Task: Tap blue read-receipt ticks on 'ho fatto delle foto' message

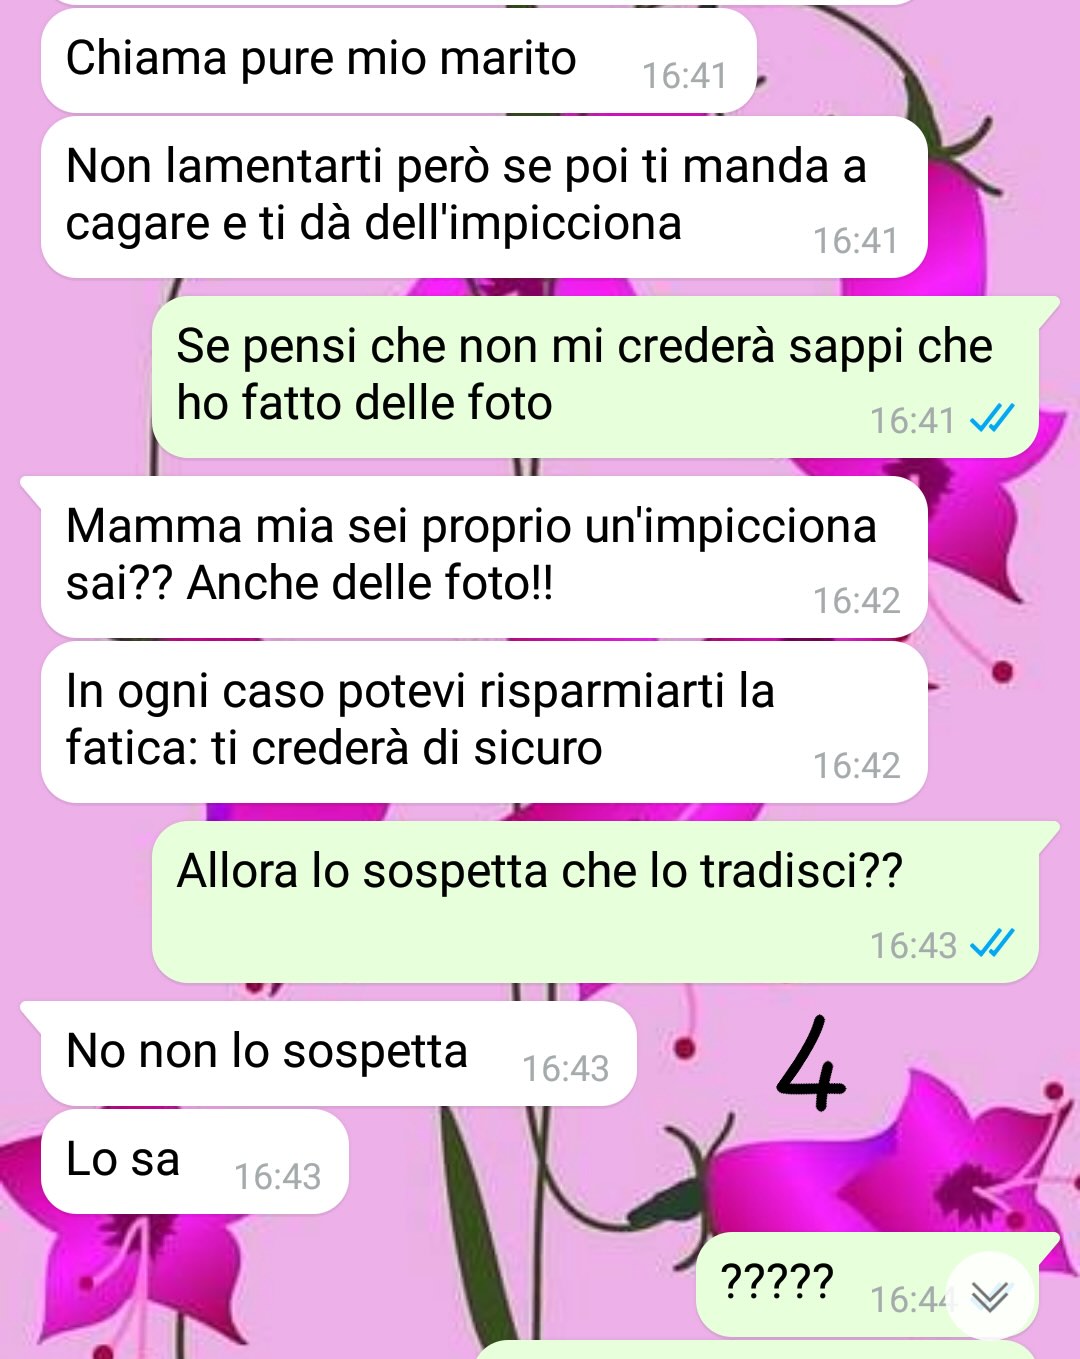Action: (x=992, y=418)
